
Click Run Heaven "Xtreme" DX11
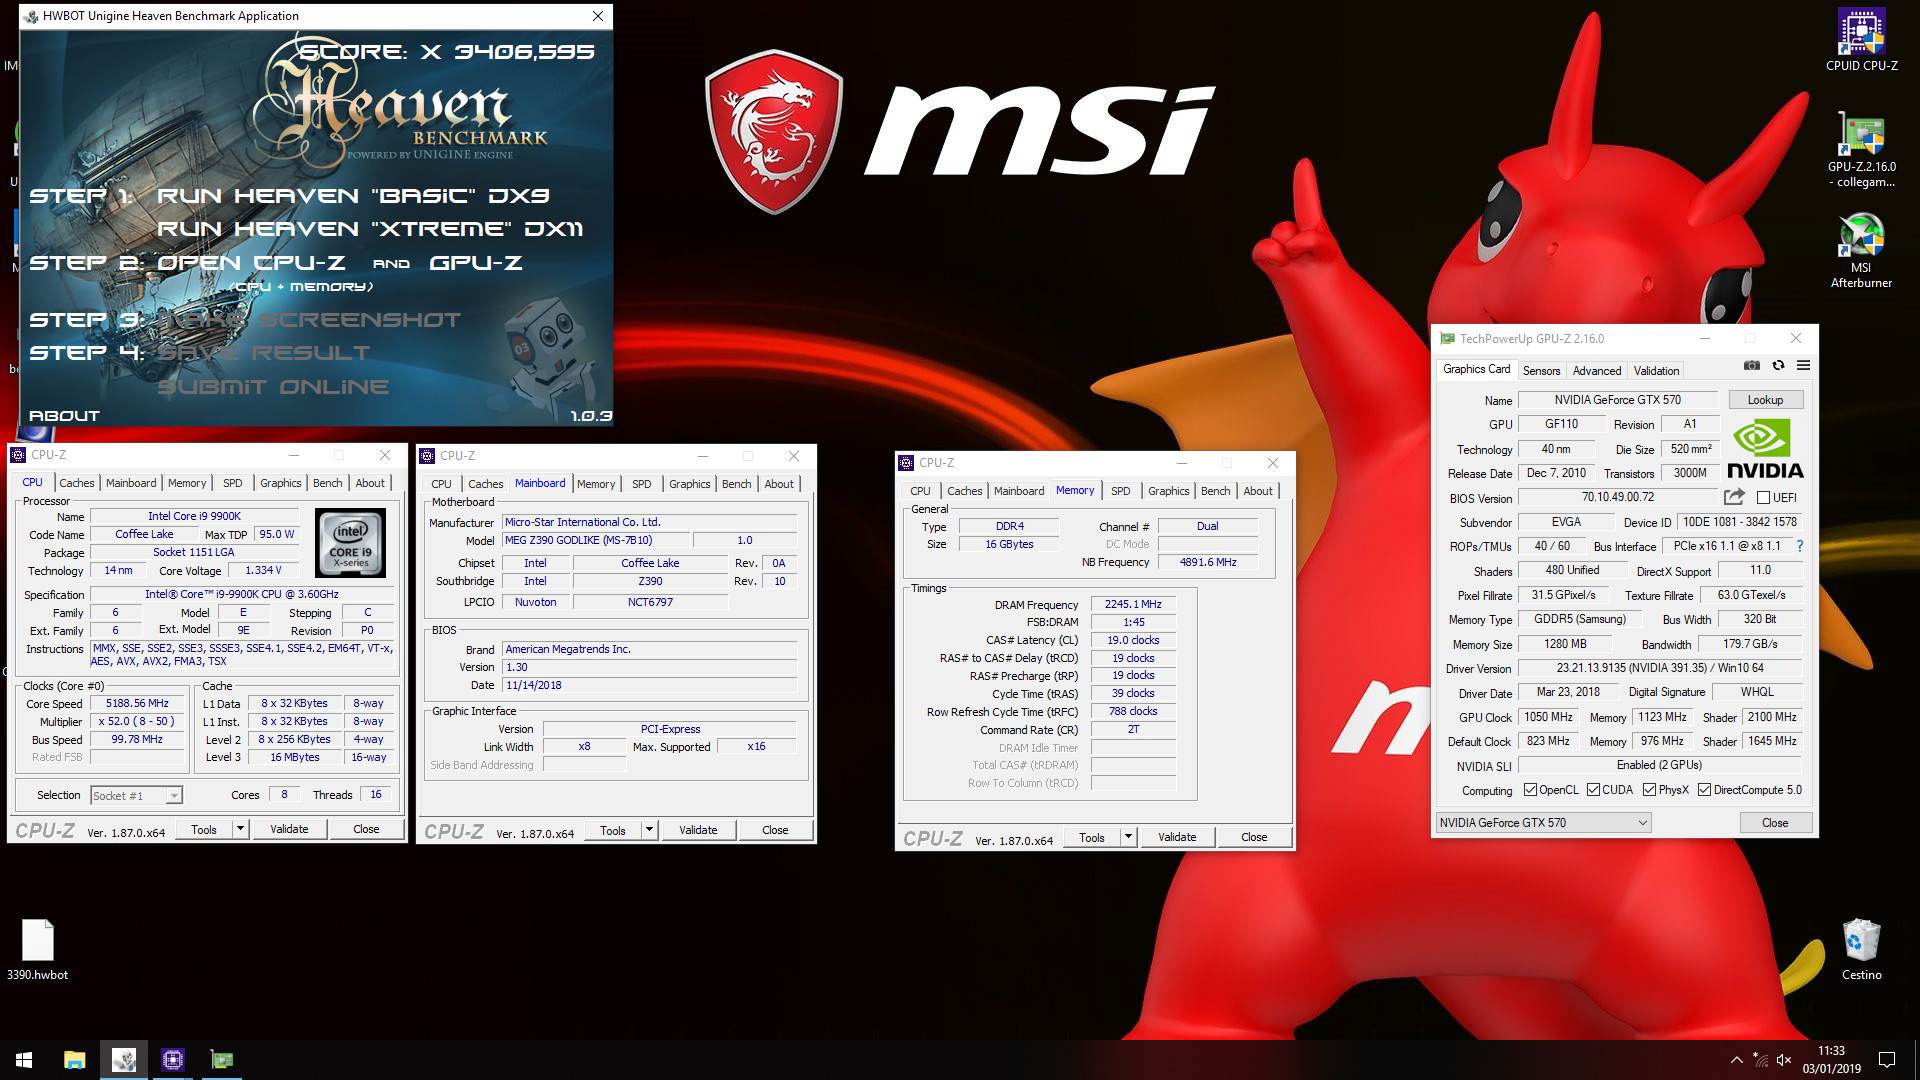[370, 229]
